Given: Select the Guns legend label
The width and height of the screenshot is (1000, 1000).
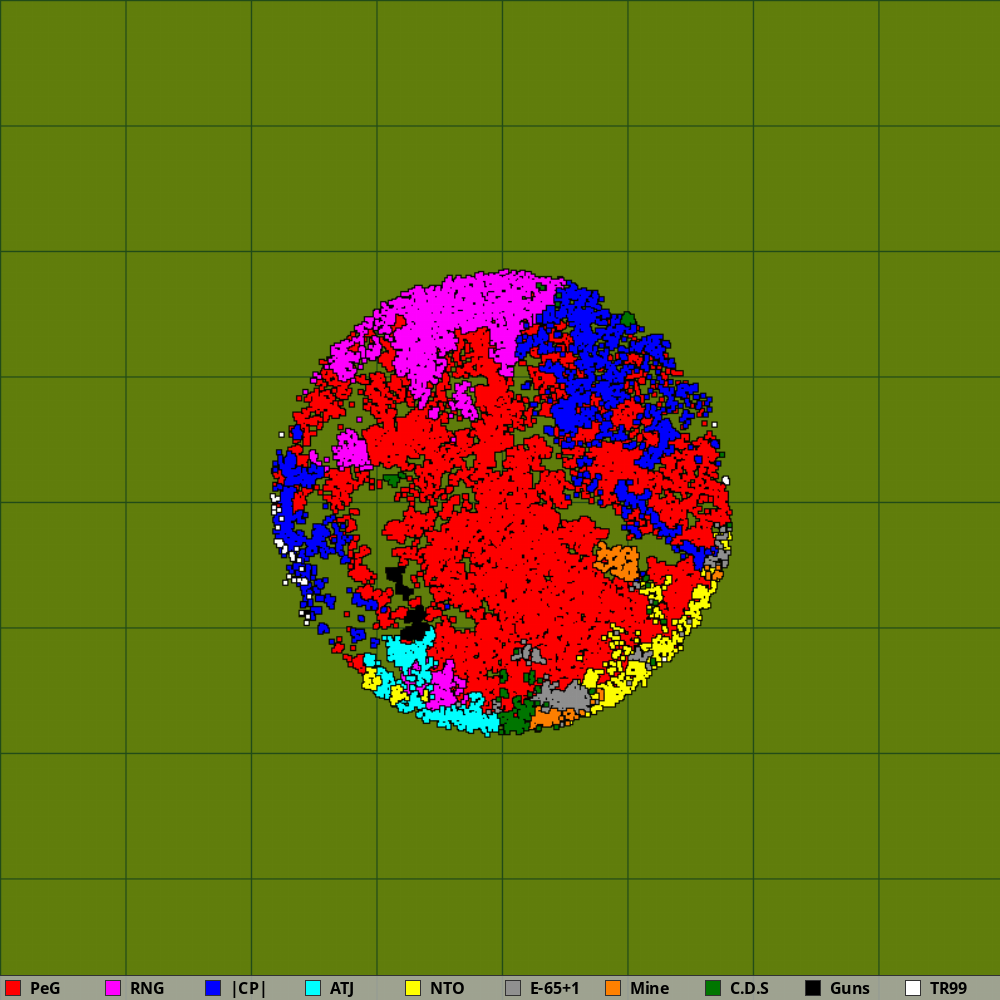Looking at the screenshot, I should click(849, 988).
